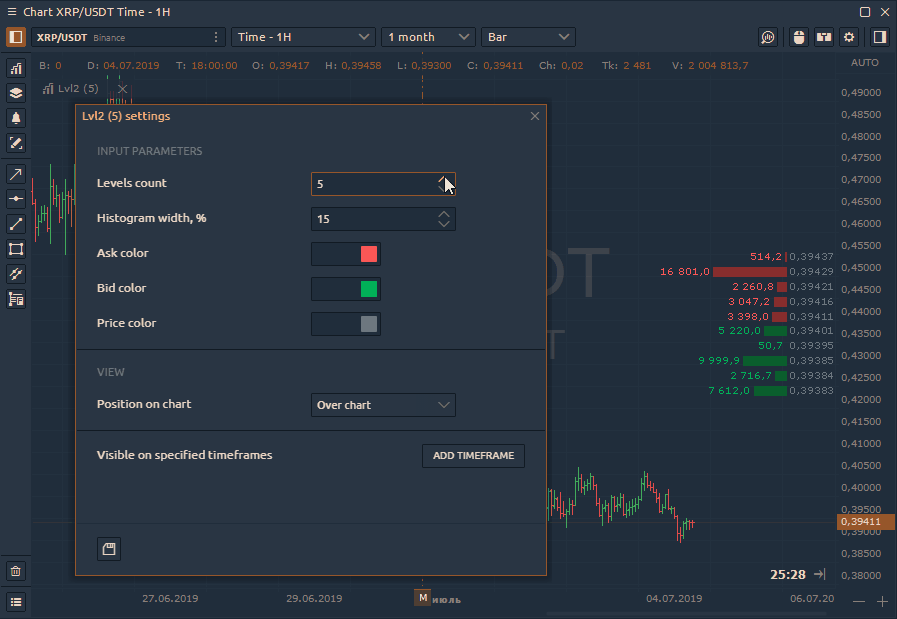Maximize the chart window
This screenshot has width=897, height=619.
tap(865, 12)
